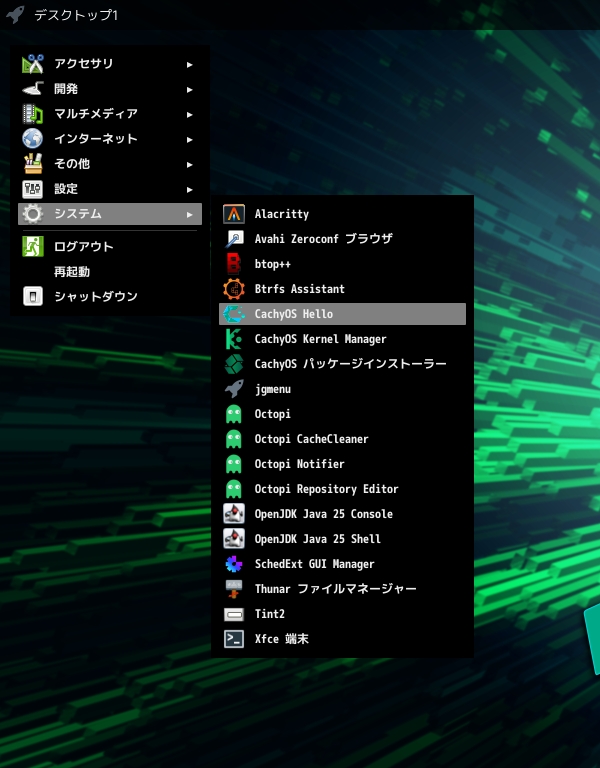Select the Btrfs Assistant entry

tap(342, 289)
